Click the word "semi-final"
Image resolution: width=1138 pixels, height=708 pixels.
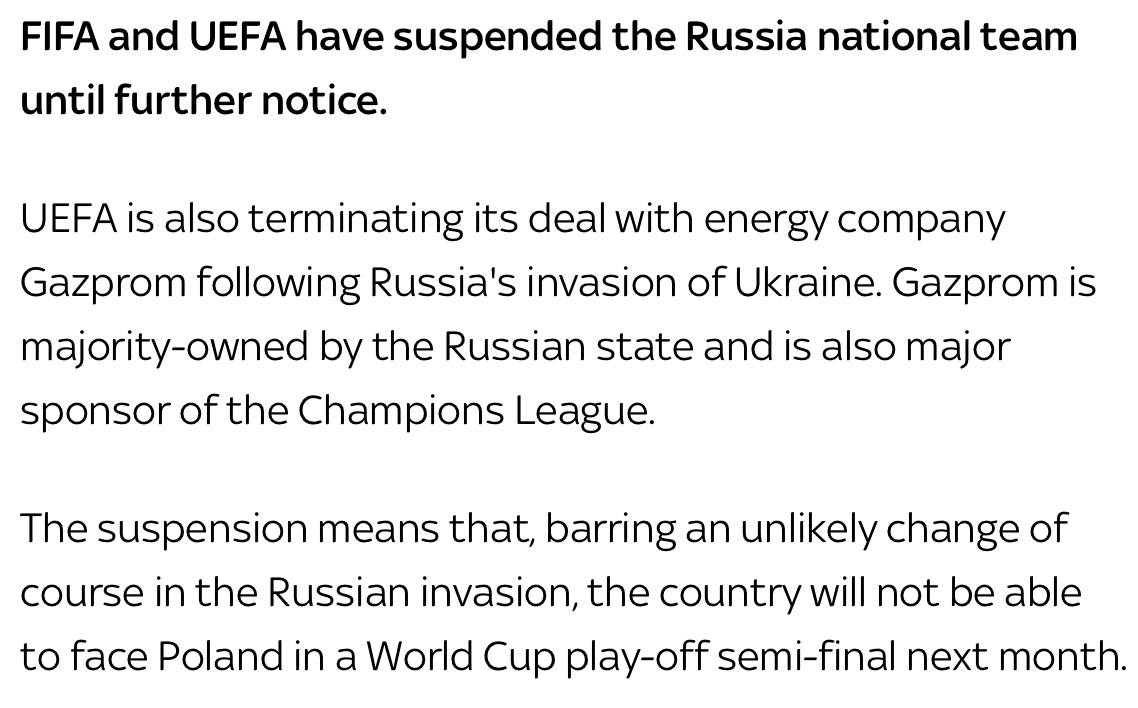click(806, 656)
